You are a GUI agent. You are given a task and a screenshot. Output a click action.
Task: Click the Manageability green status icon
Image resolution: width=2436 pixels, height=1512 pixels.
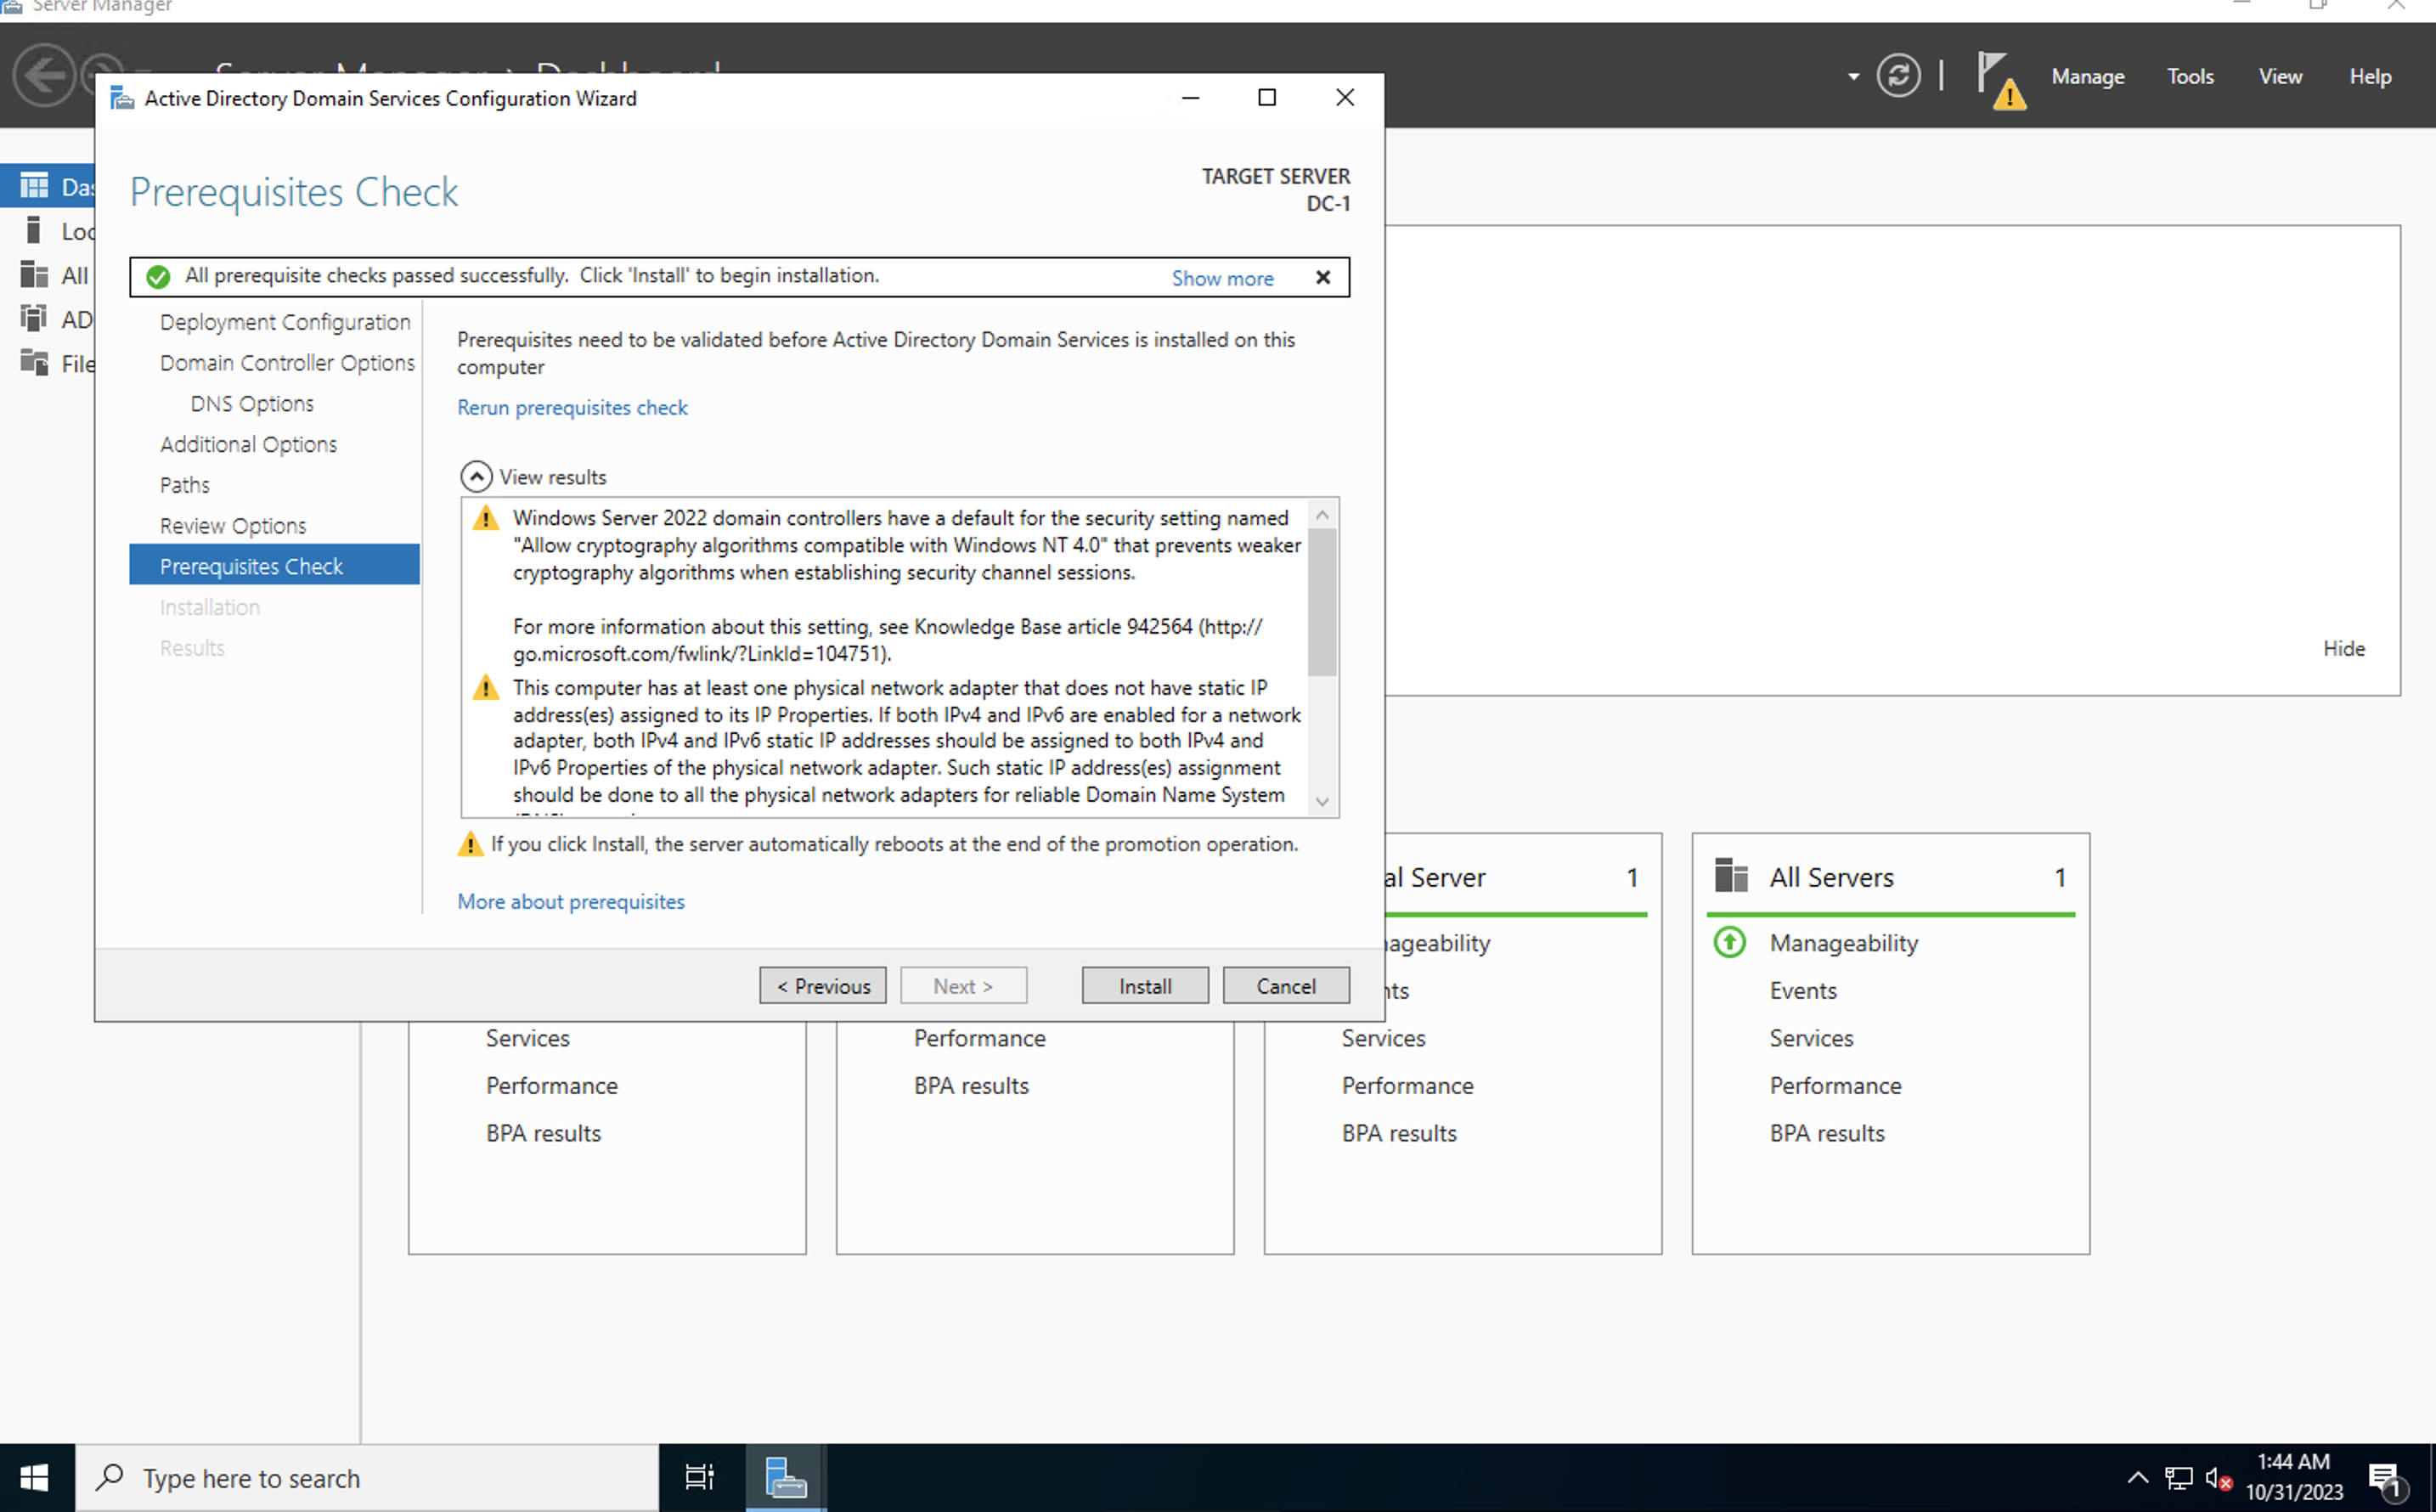point(1729,942)
